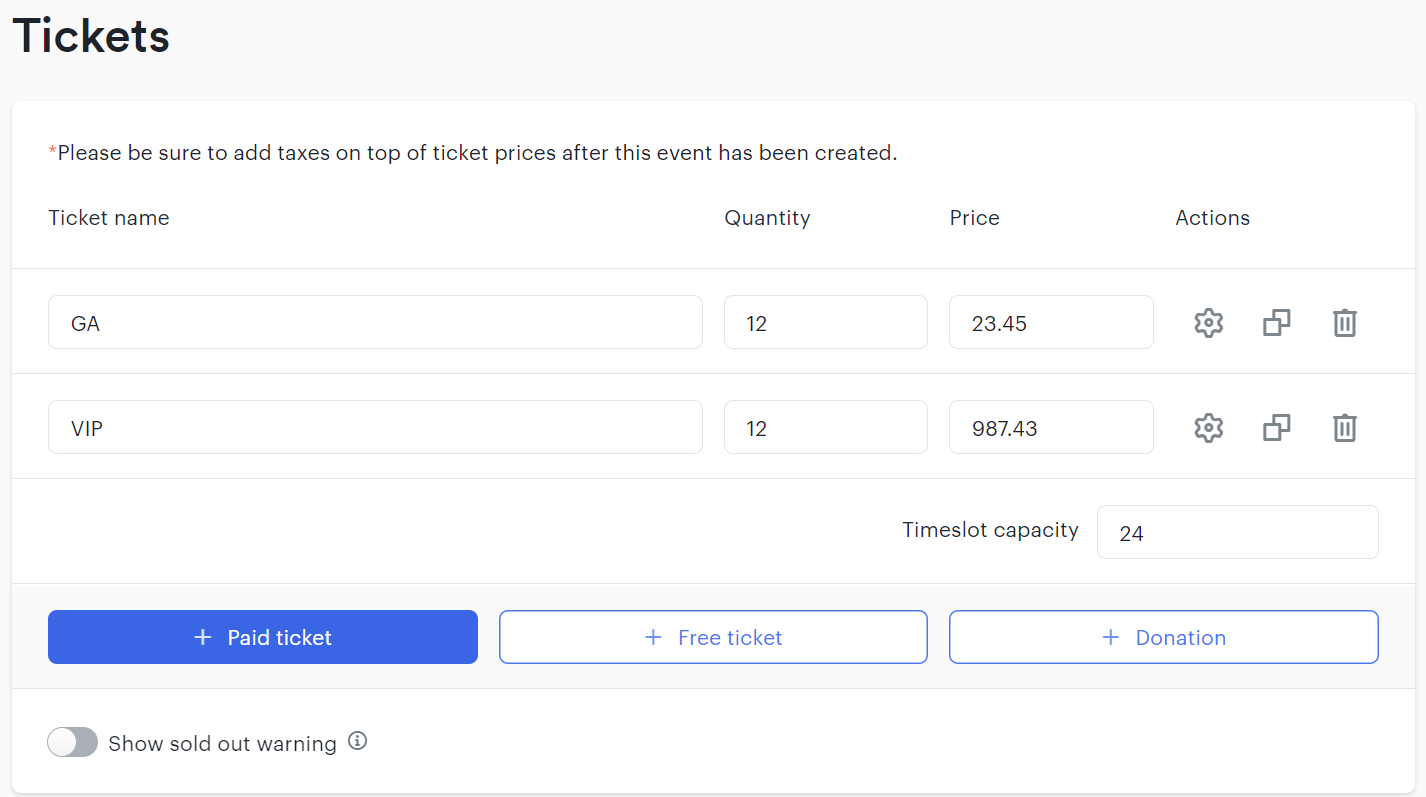Enable the Show sold out warning toggle
Viewport: 1426px width, 797px height.
coord(73,742)
